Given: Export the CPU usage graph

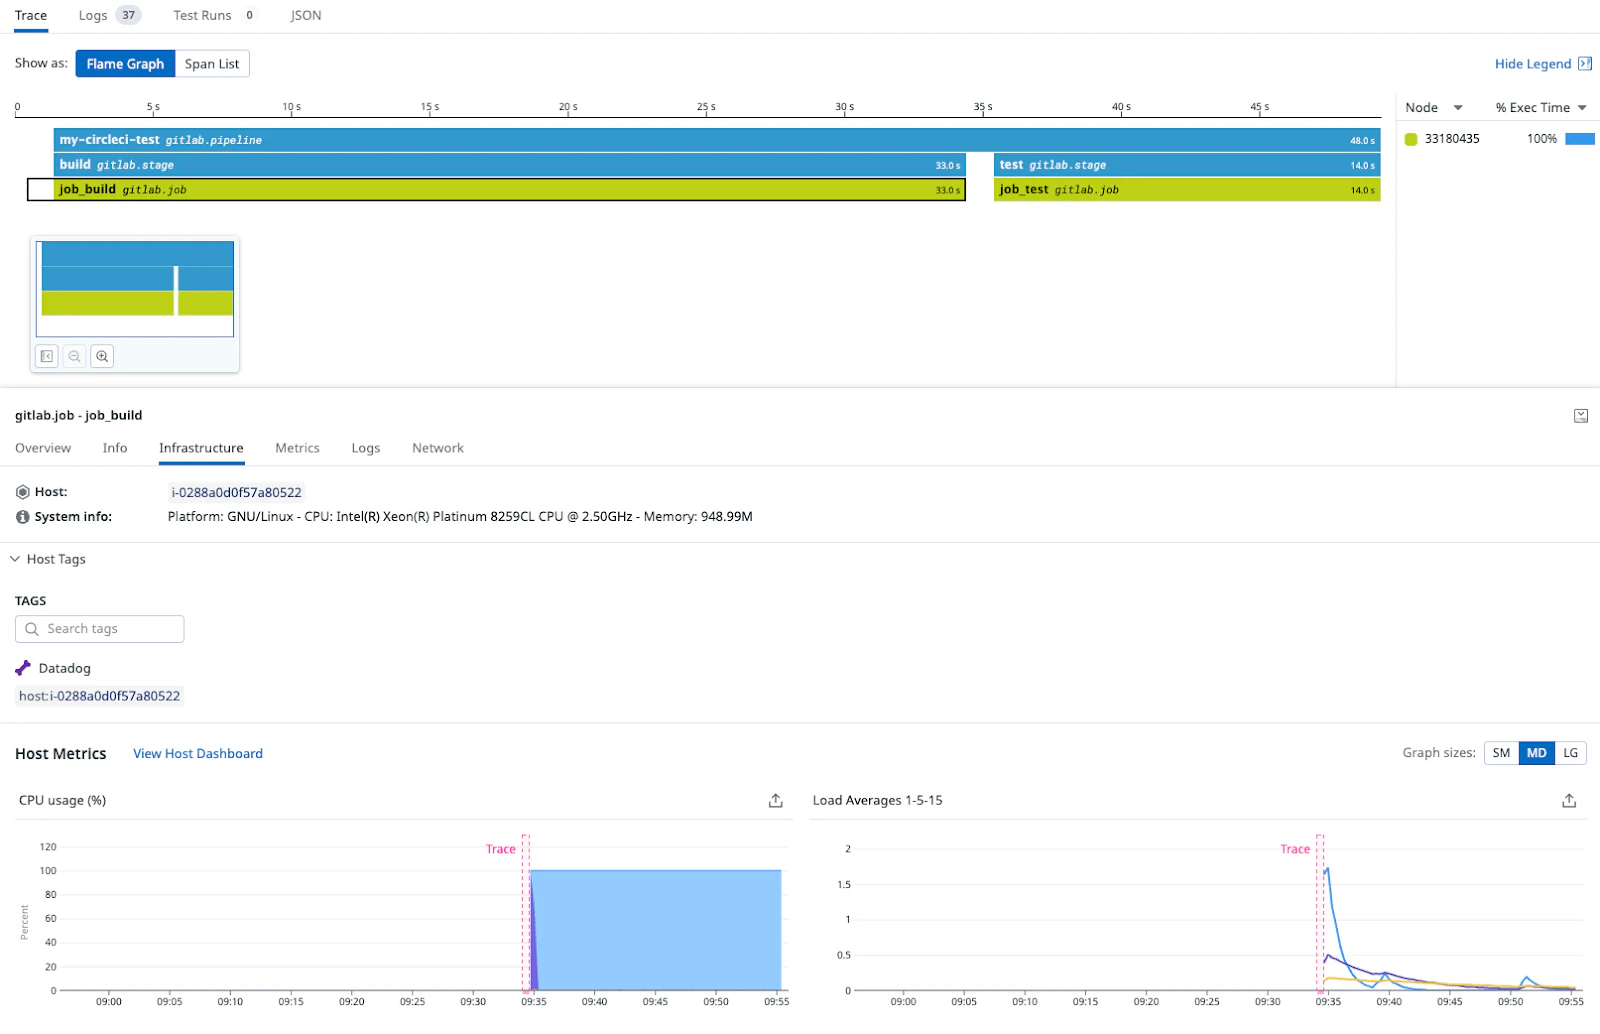Looking at the screenshot, I should pos(775,801).
